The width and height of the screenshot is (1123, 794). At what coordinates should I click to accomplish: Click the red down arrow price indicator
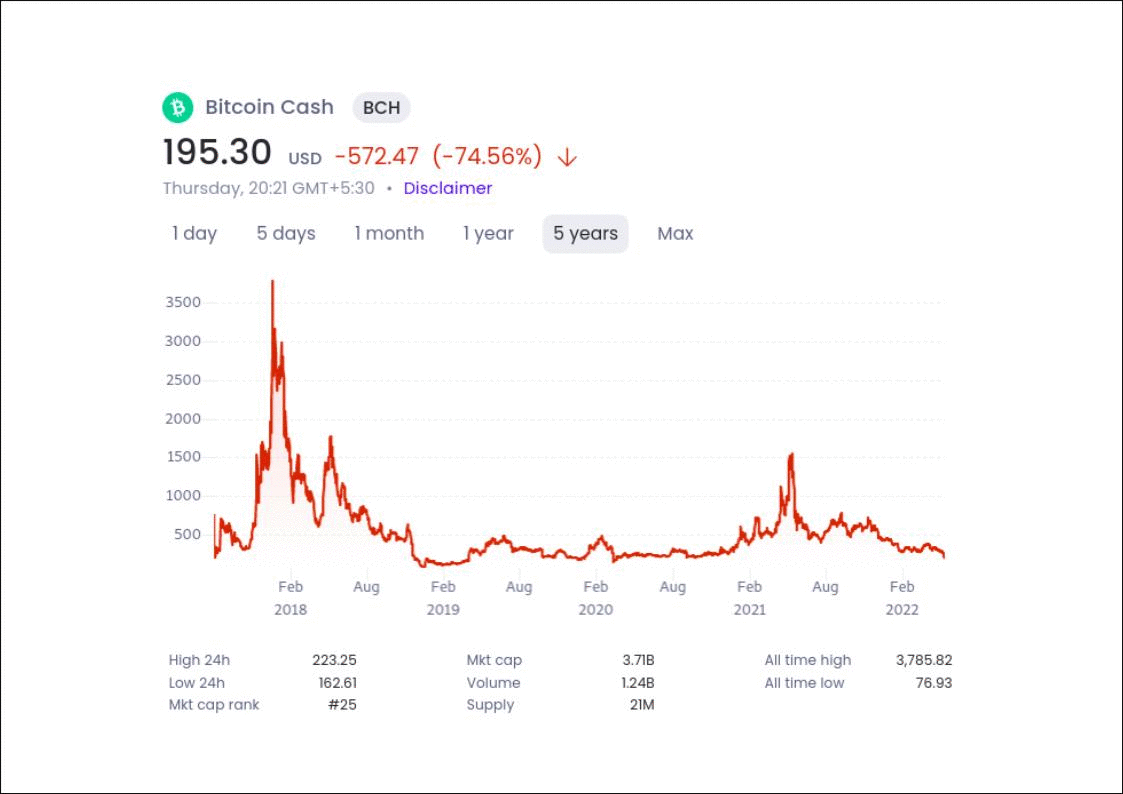click(567, 157)
